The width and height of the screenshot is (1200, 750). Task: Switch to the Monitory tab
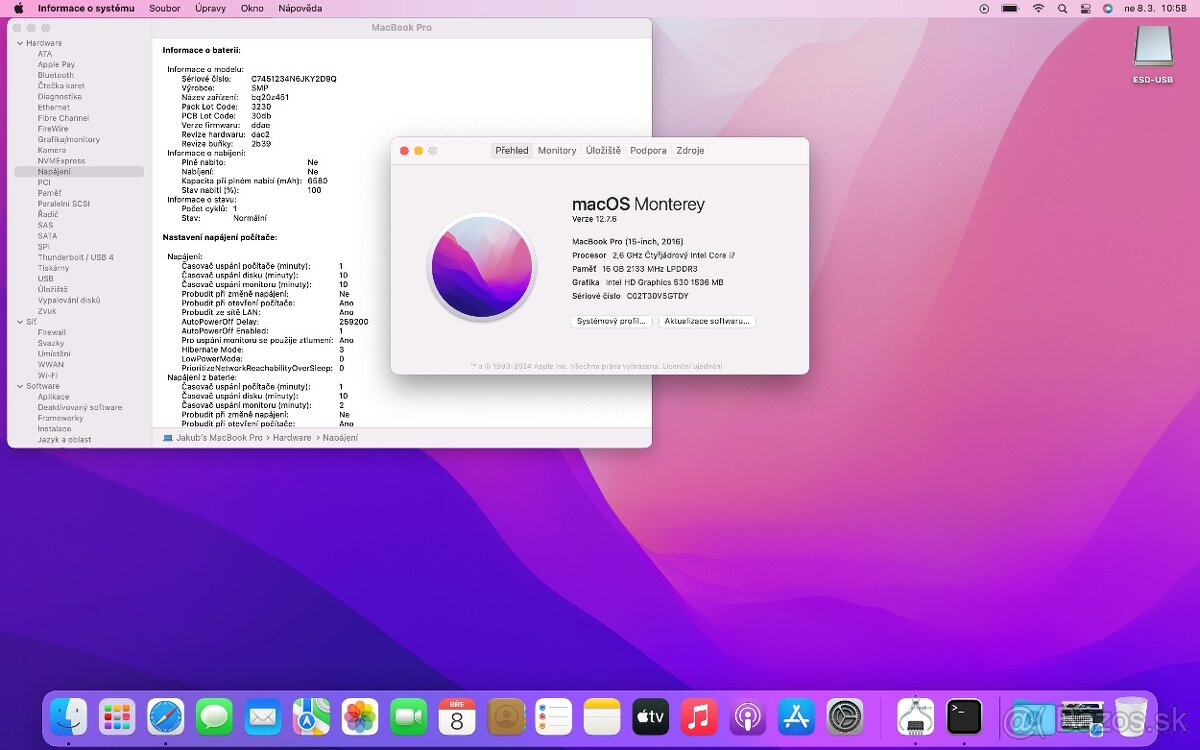click(x=556, y=150)
